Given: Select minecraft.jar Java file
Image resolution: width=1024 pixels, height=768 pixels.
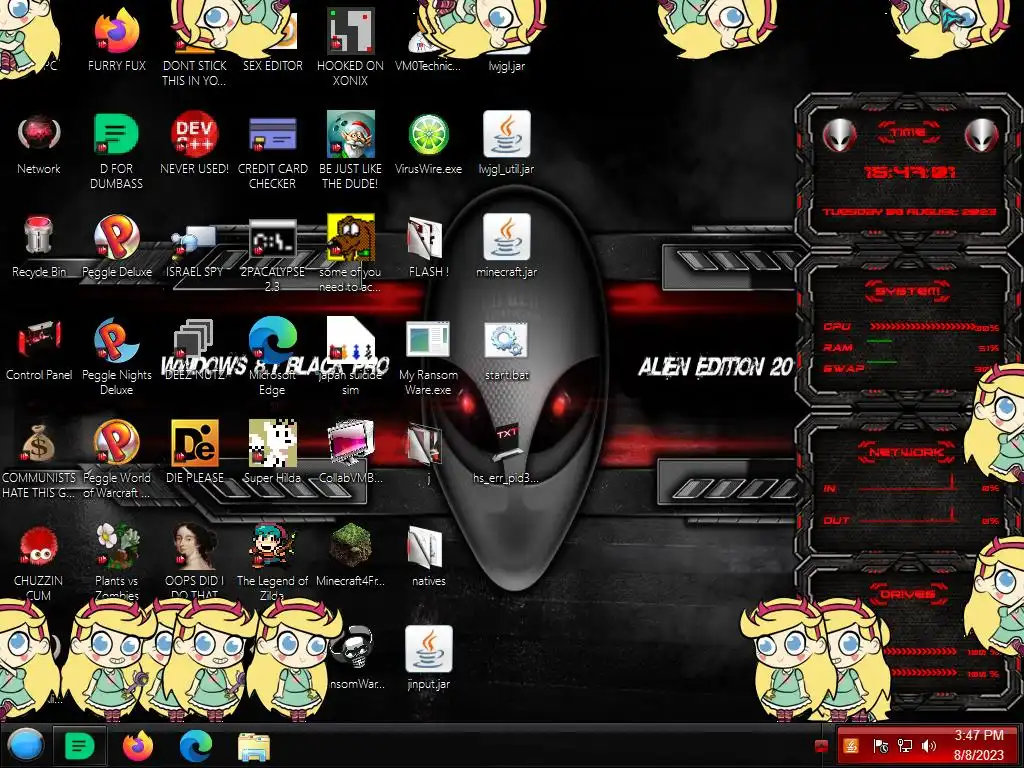Looking at the screenshot, I should click(x=506, y=236).
